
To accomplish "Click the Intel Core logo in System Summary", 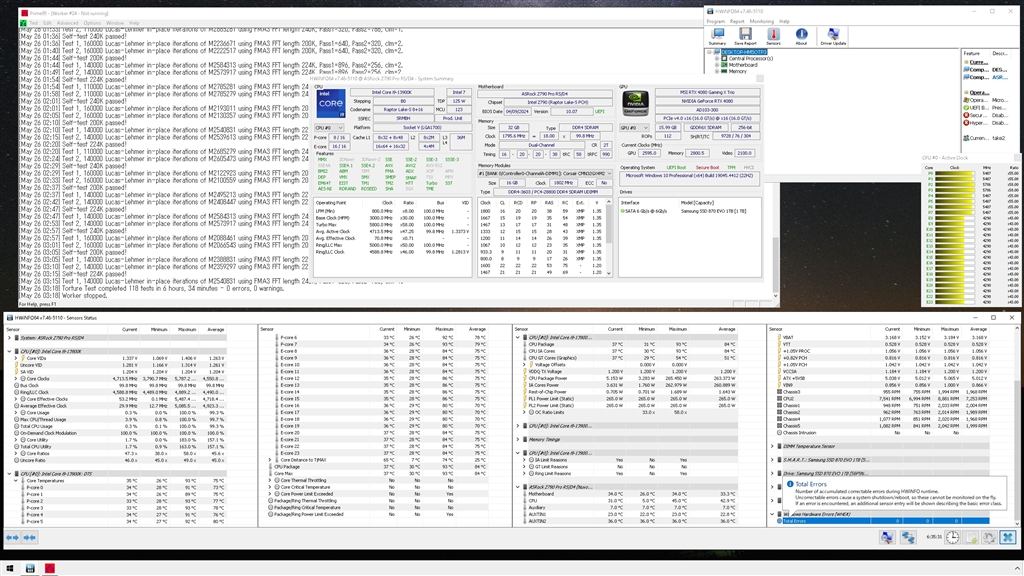I will [x=331, y=104].
